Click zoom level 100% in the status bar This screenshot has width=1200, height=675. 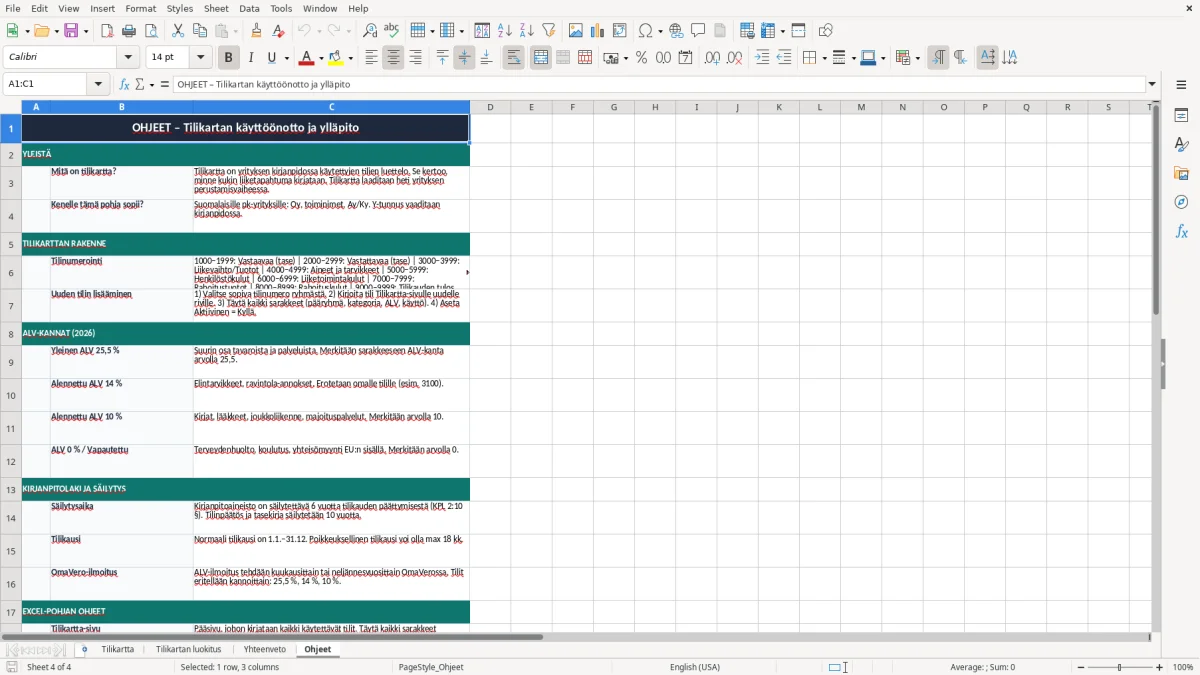pyautogui.click(x=1183, y=667)
